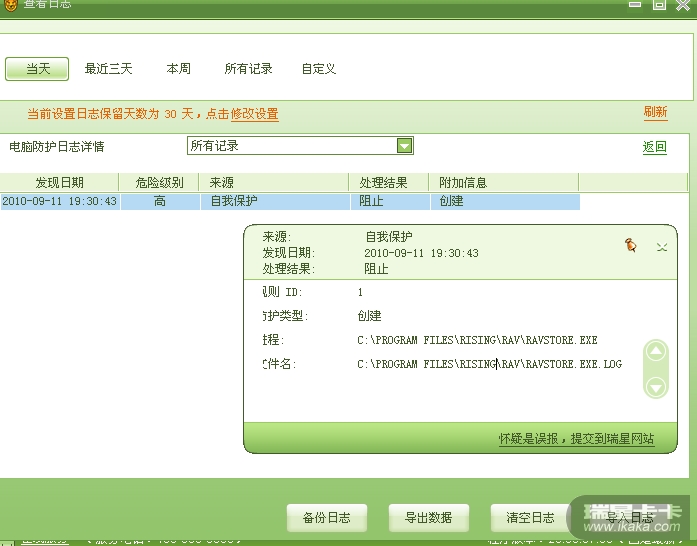Open the 自定义 date filter
Image resolution: width=697 pixels, height=546 pixels.
[x=319, y=69]
